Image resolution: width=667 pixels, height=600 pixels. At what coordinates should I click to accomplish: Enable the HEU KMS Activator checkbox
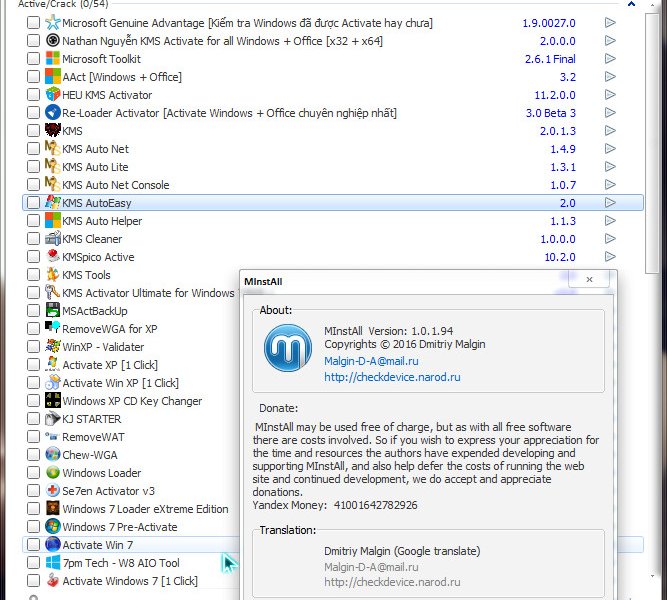(33, 94)
